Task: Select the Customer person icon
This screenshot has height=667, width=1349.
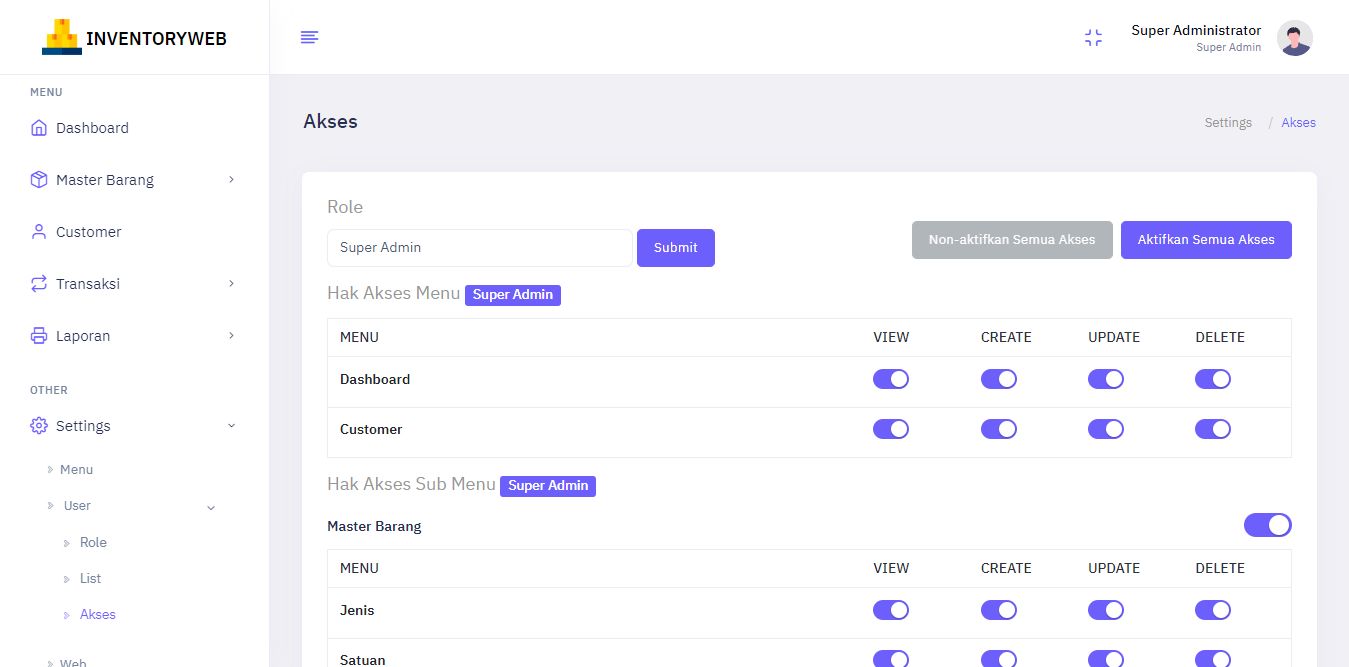Action: click(x=38, y=231)
